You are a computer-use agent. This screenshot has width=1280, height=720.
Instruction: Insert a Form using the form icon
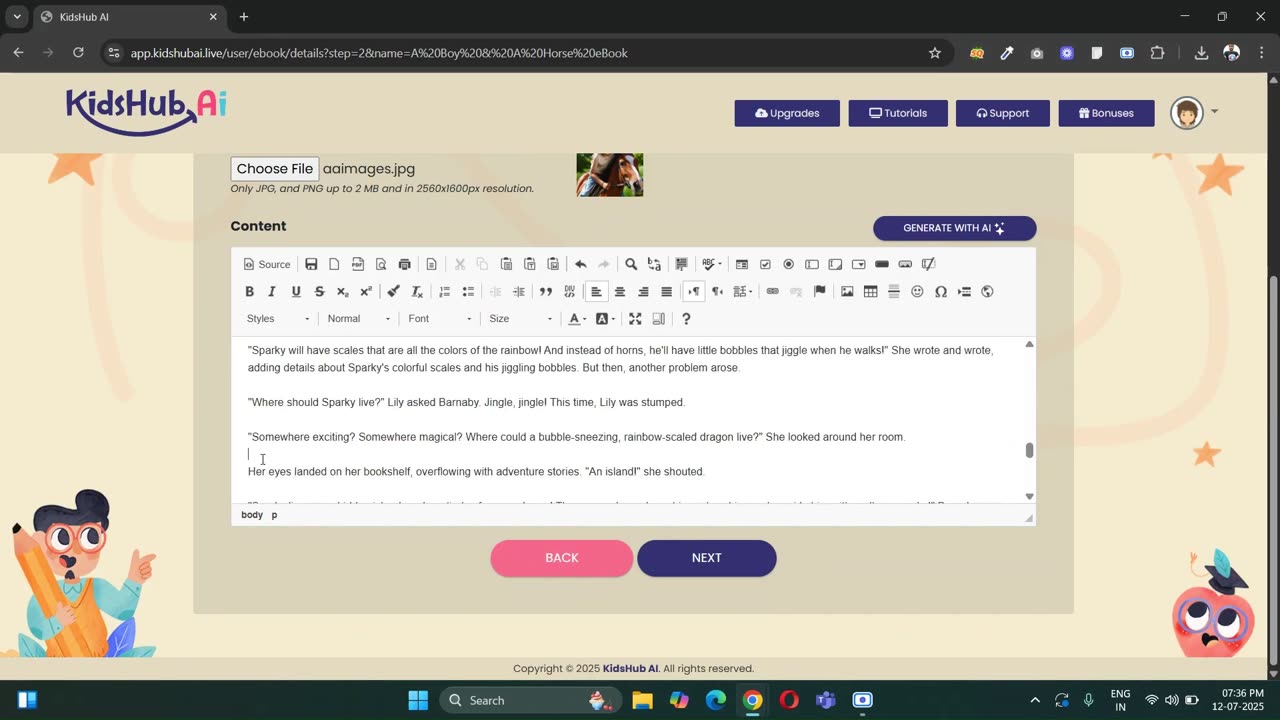click(x=742, y=264)
